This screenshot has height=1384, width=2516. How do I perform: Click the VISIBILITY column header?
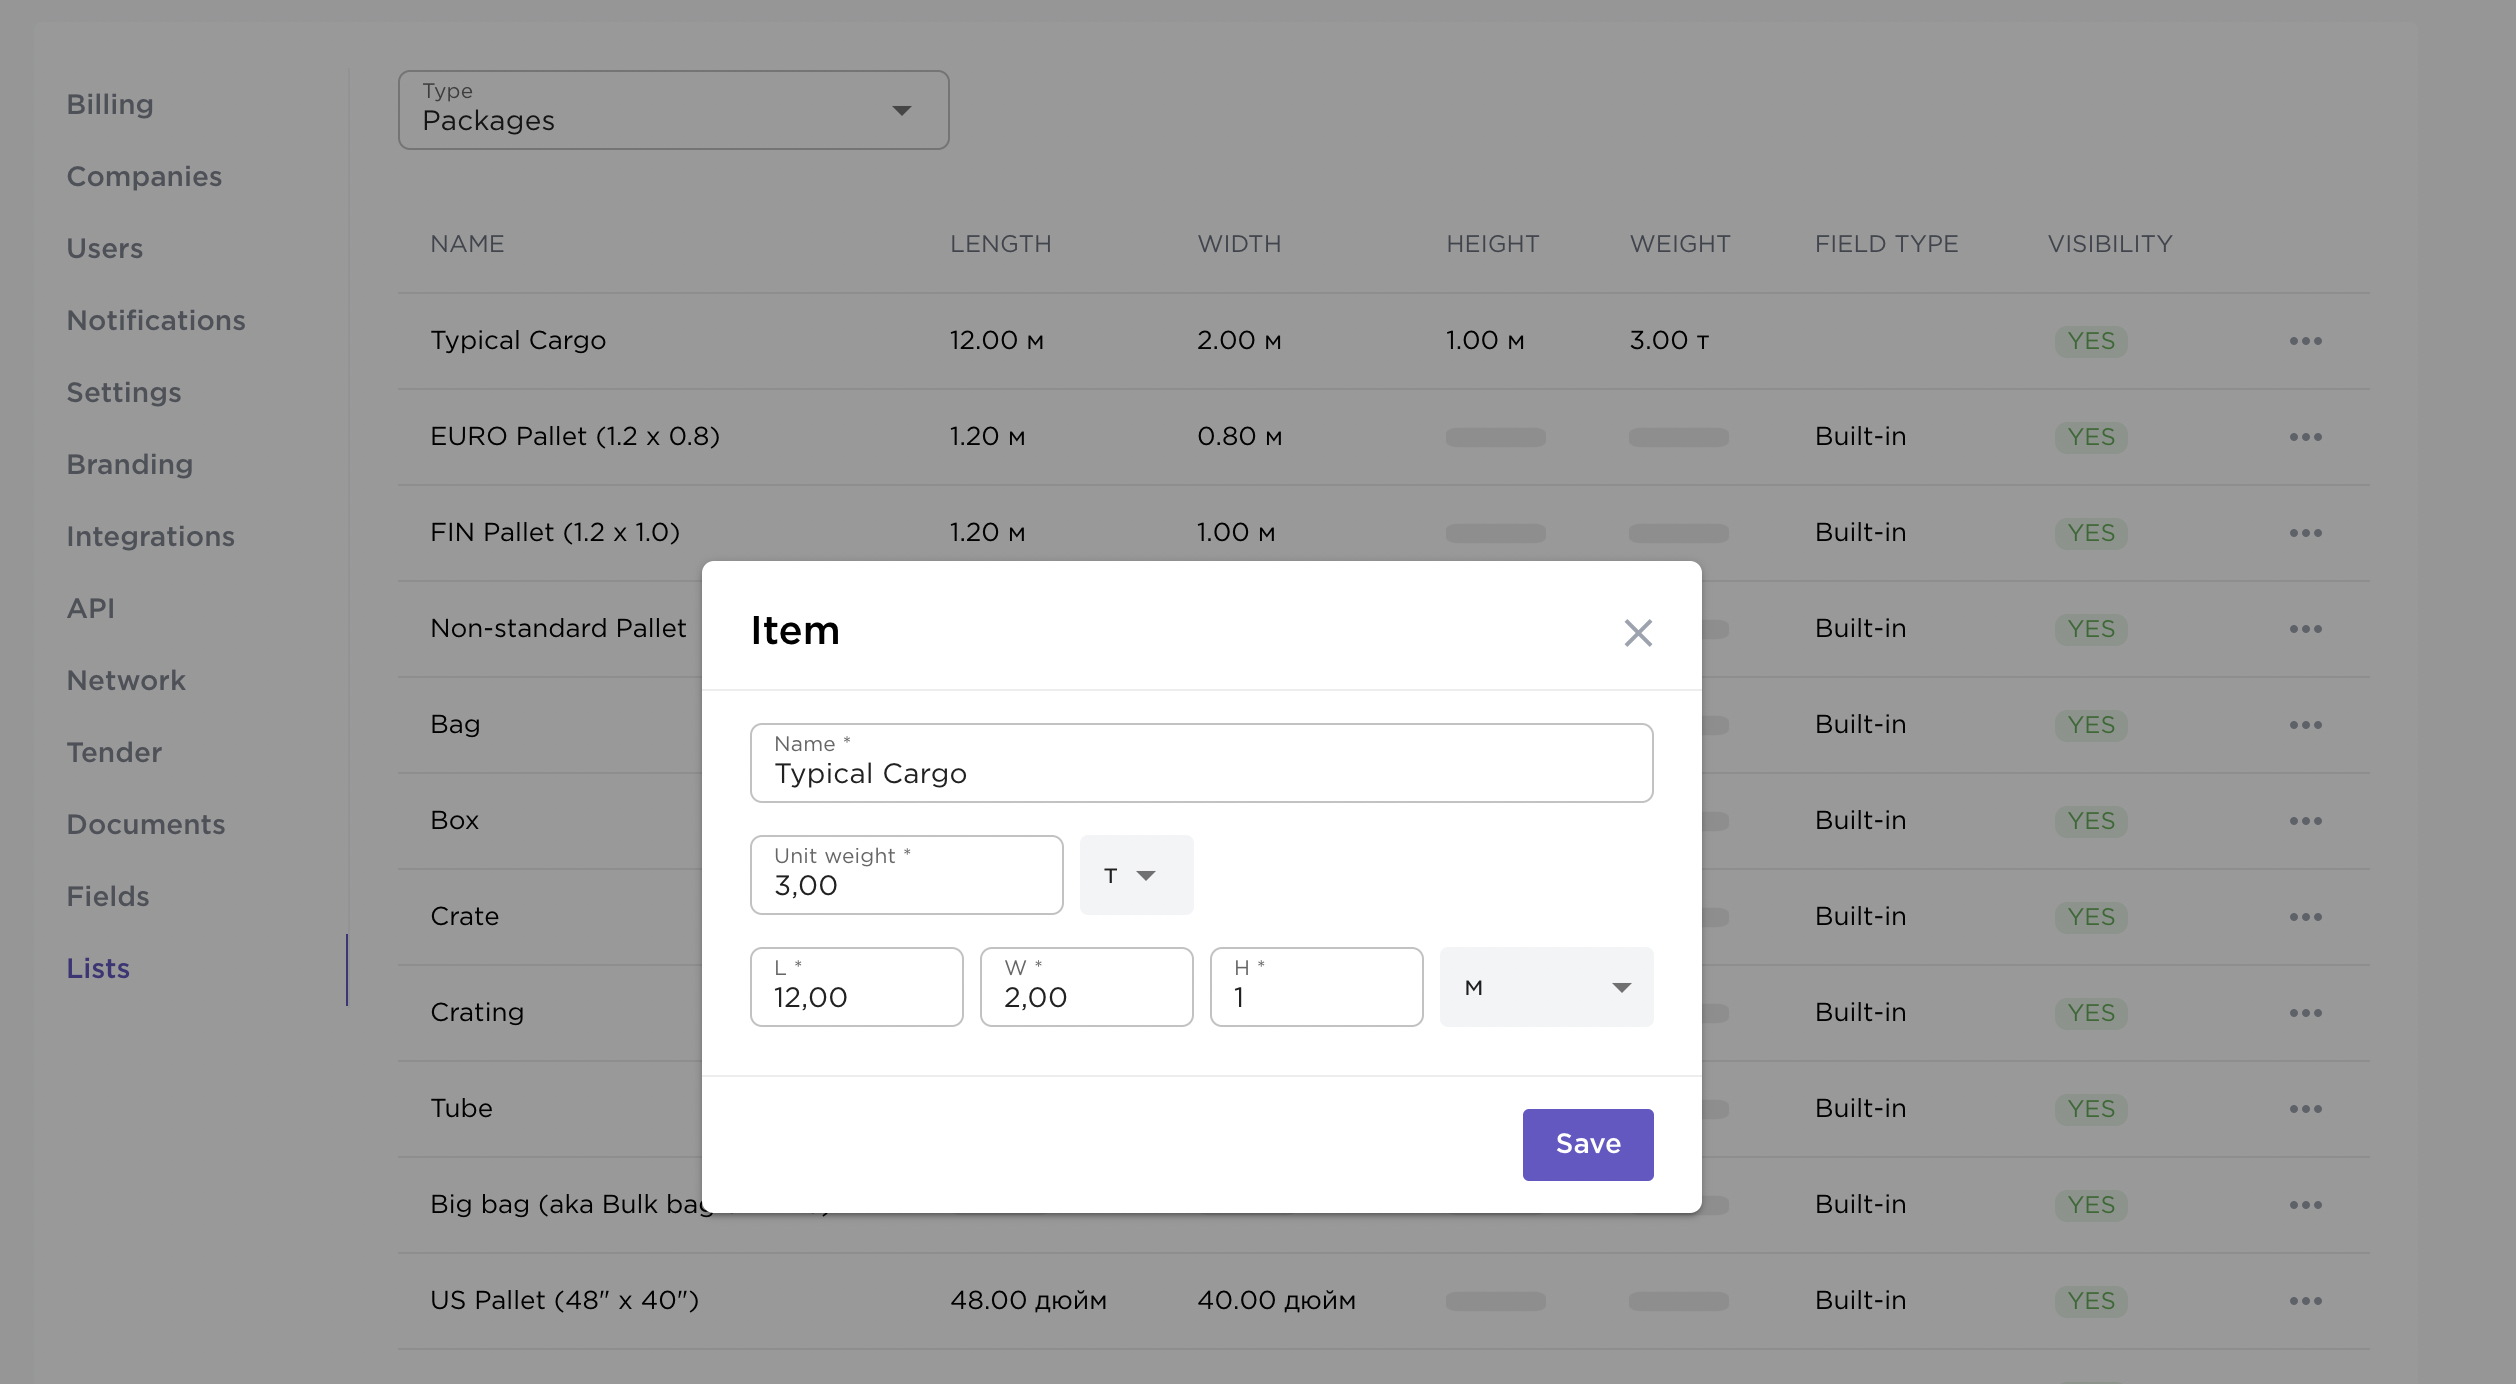pos(2110,244)
